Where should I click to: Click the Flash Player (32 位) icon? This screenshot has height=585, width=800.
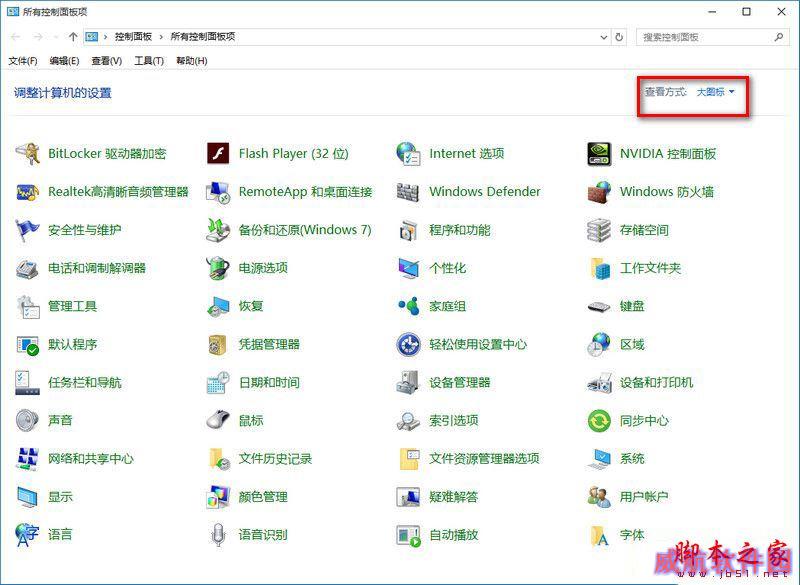point(218,154)
